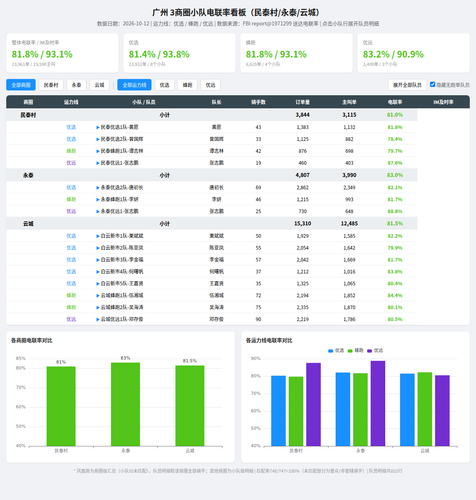476x500 pixels.
Task: Expand the 永泰优选2队 row arrow
Action: click(x=98, y=188)
